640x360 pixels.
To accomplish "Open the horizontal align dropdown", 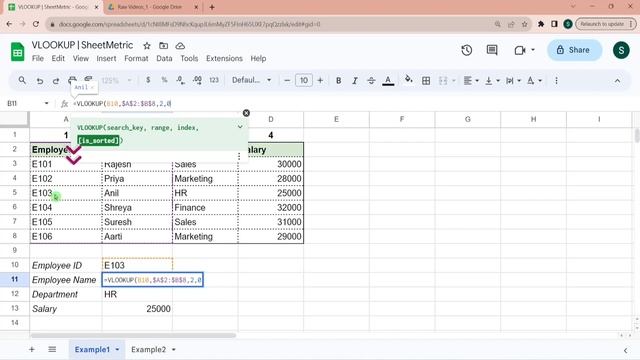I will [471, 81].
